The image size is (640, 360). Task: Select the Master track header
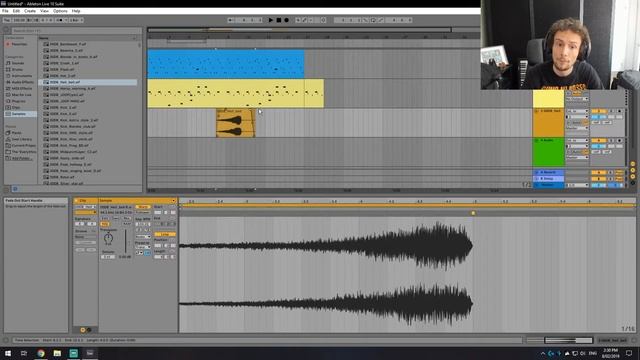click(548, 185)
